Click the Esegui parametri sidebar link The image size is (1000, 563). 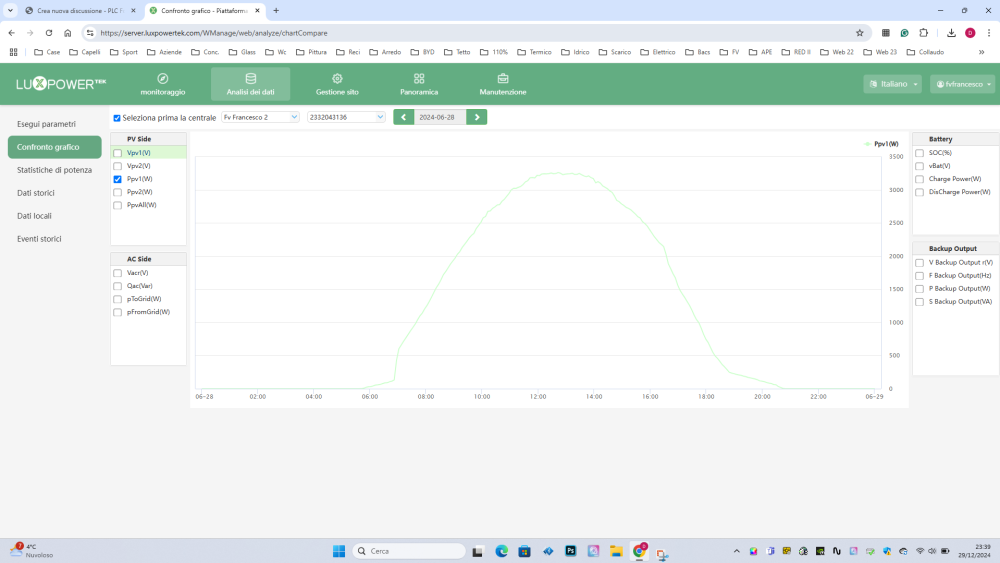tap(46, 124)
